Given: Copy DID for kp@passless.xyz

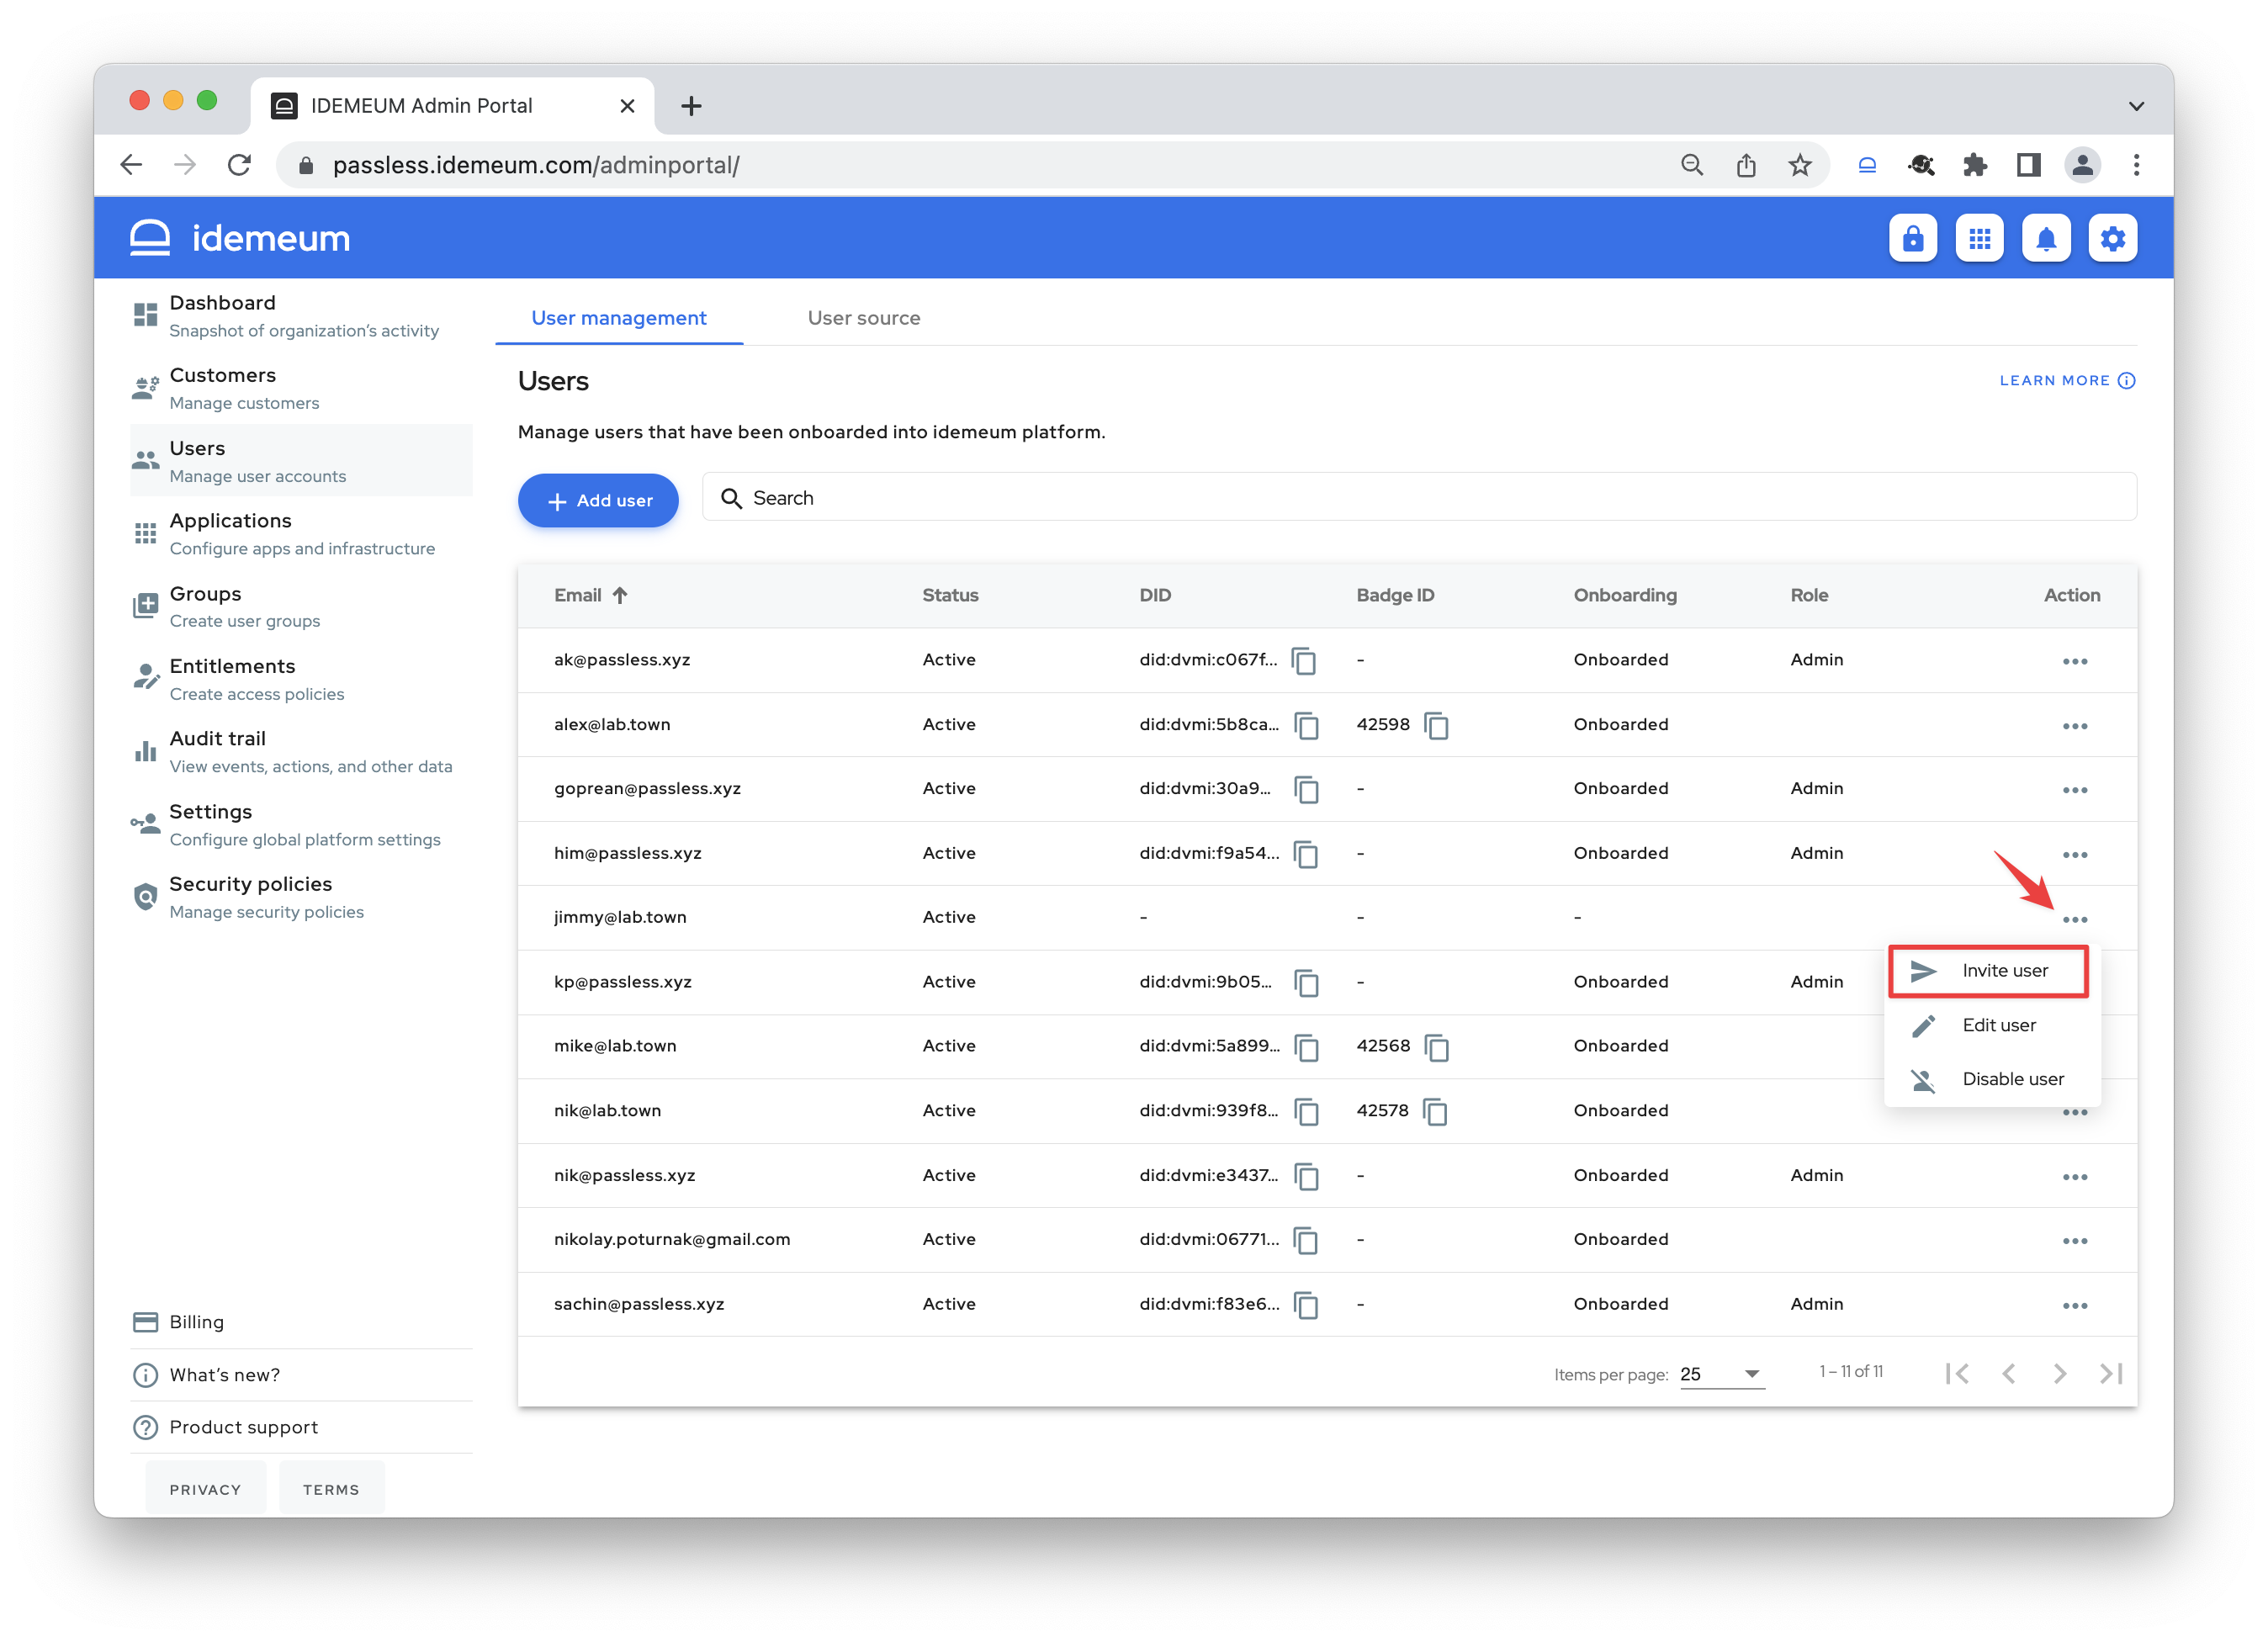Looking at the screenshot, I should tap(1306, 983).
